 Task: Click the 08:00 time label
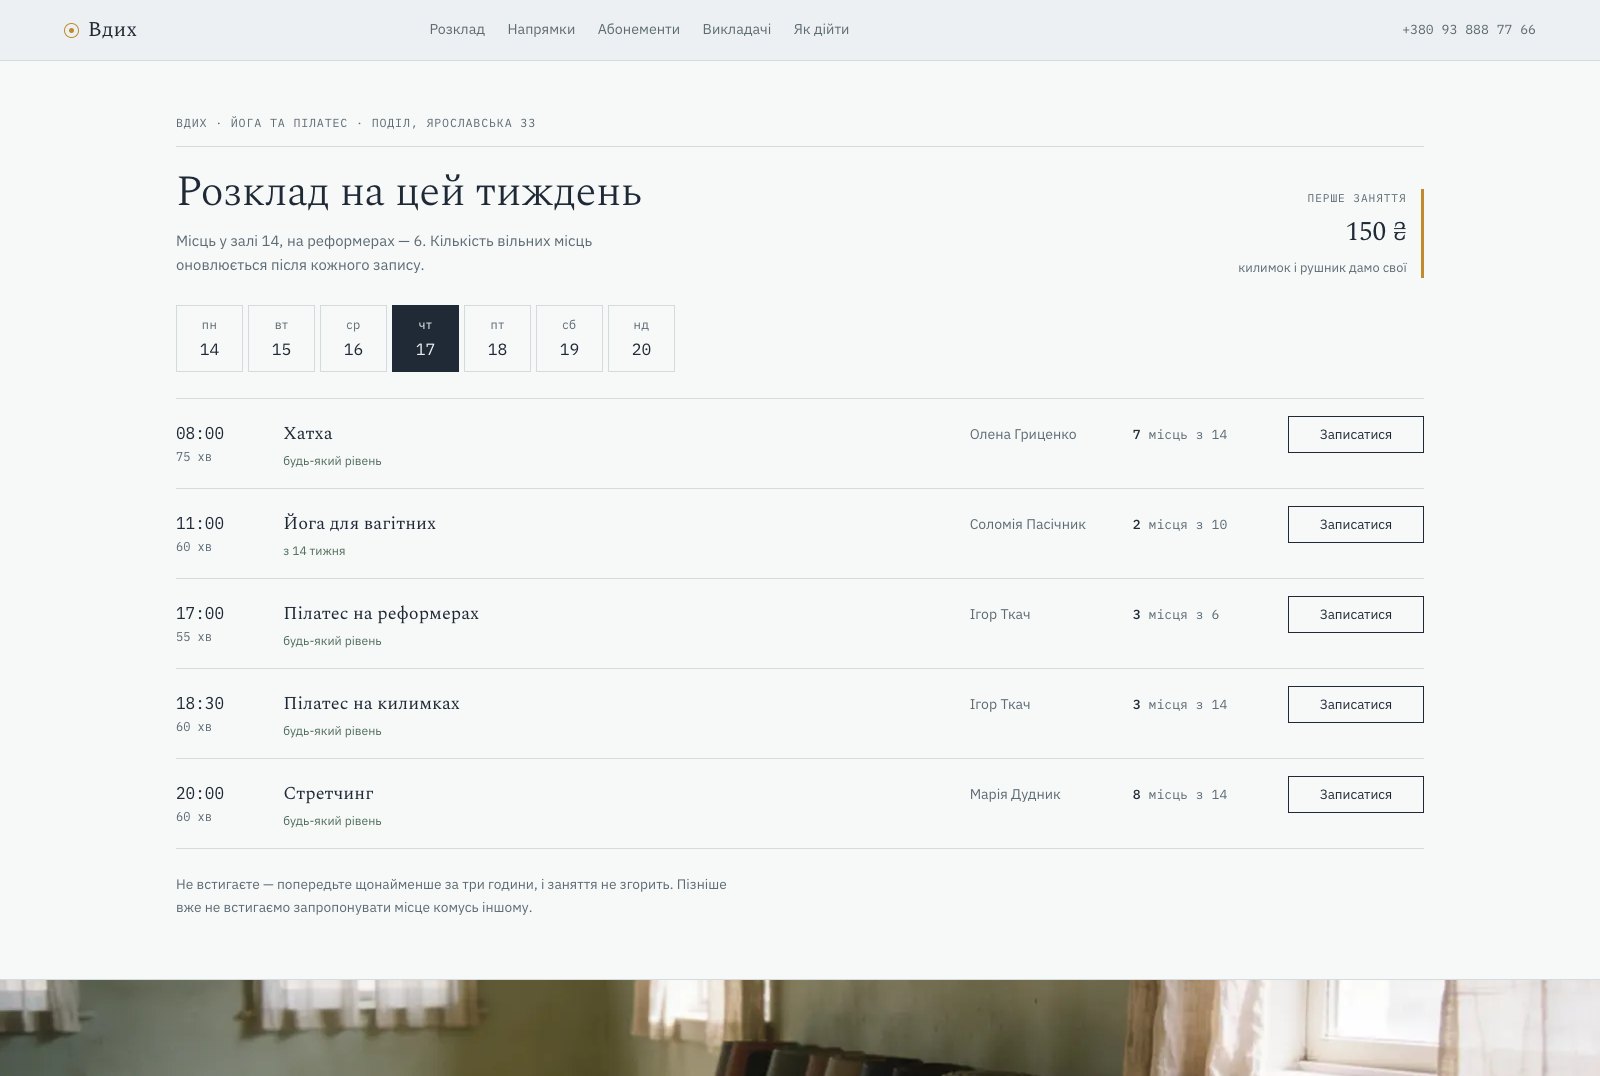click(200, 433)
